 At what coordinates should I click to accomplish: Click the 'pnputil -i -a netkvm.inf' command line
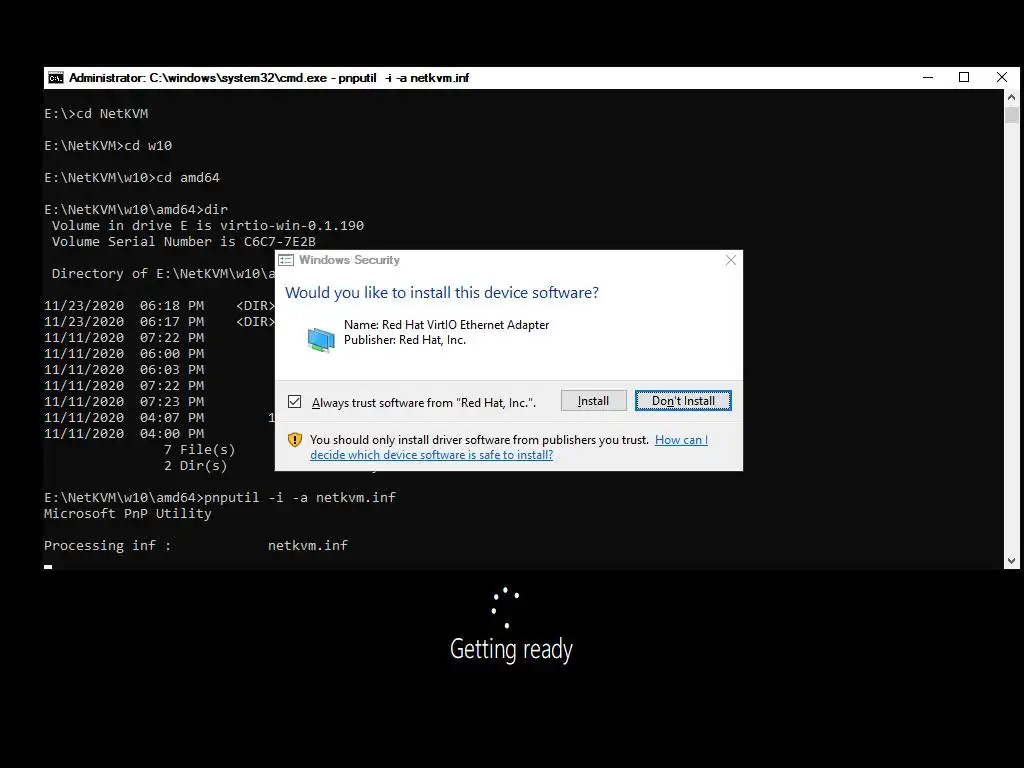(x=220, y=498)
